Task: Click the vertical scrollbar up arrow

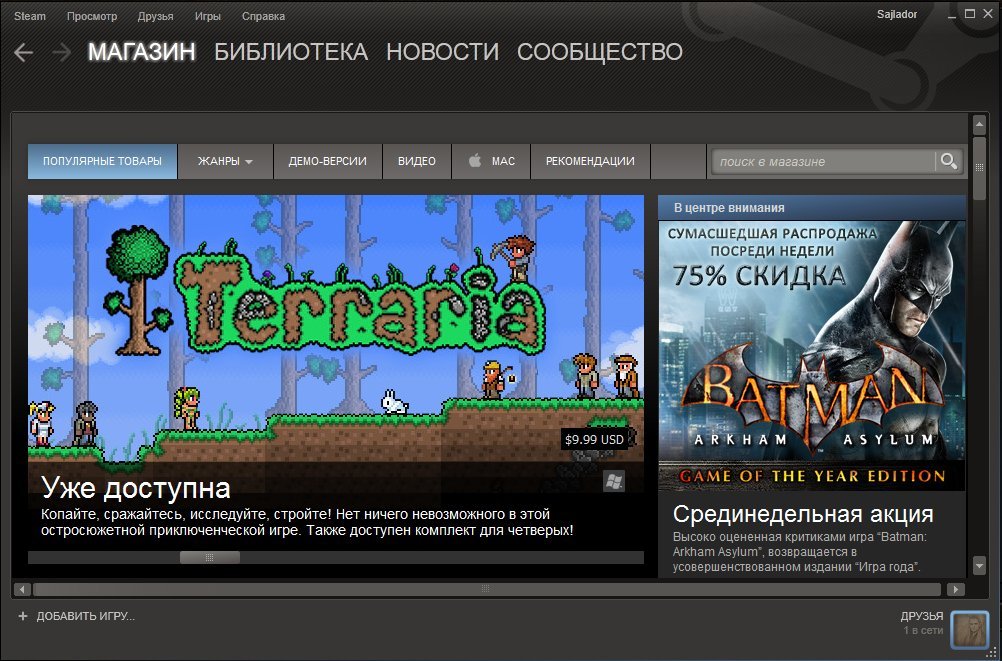Action: point(979,125)
